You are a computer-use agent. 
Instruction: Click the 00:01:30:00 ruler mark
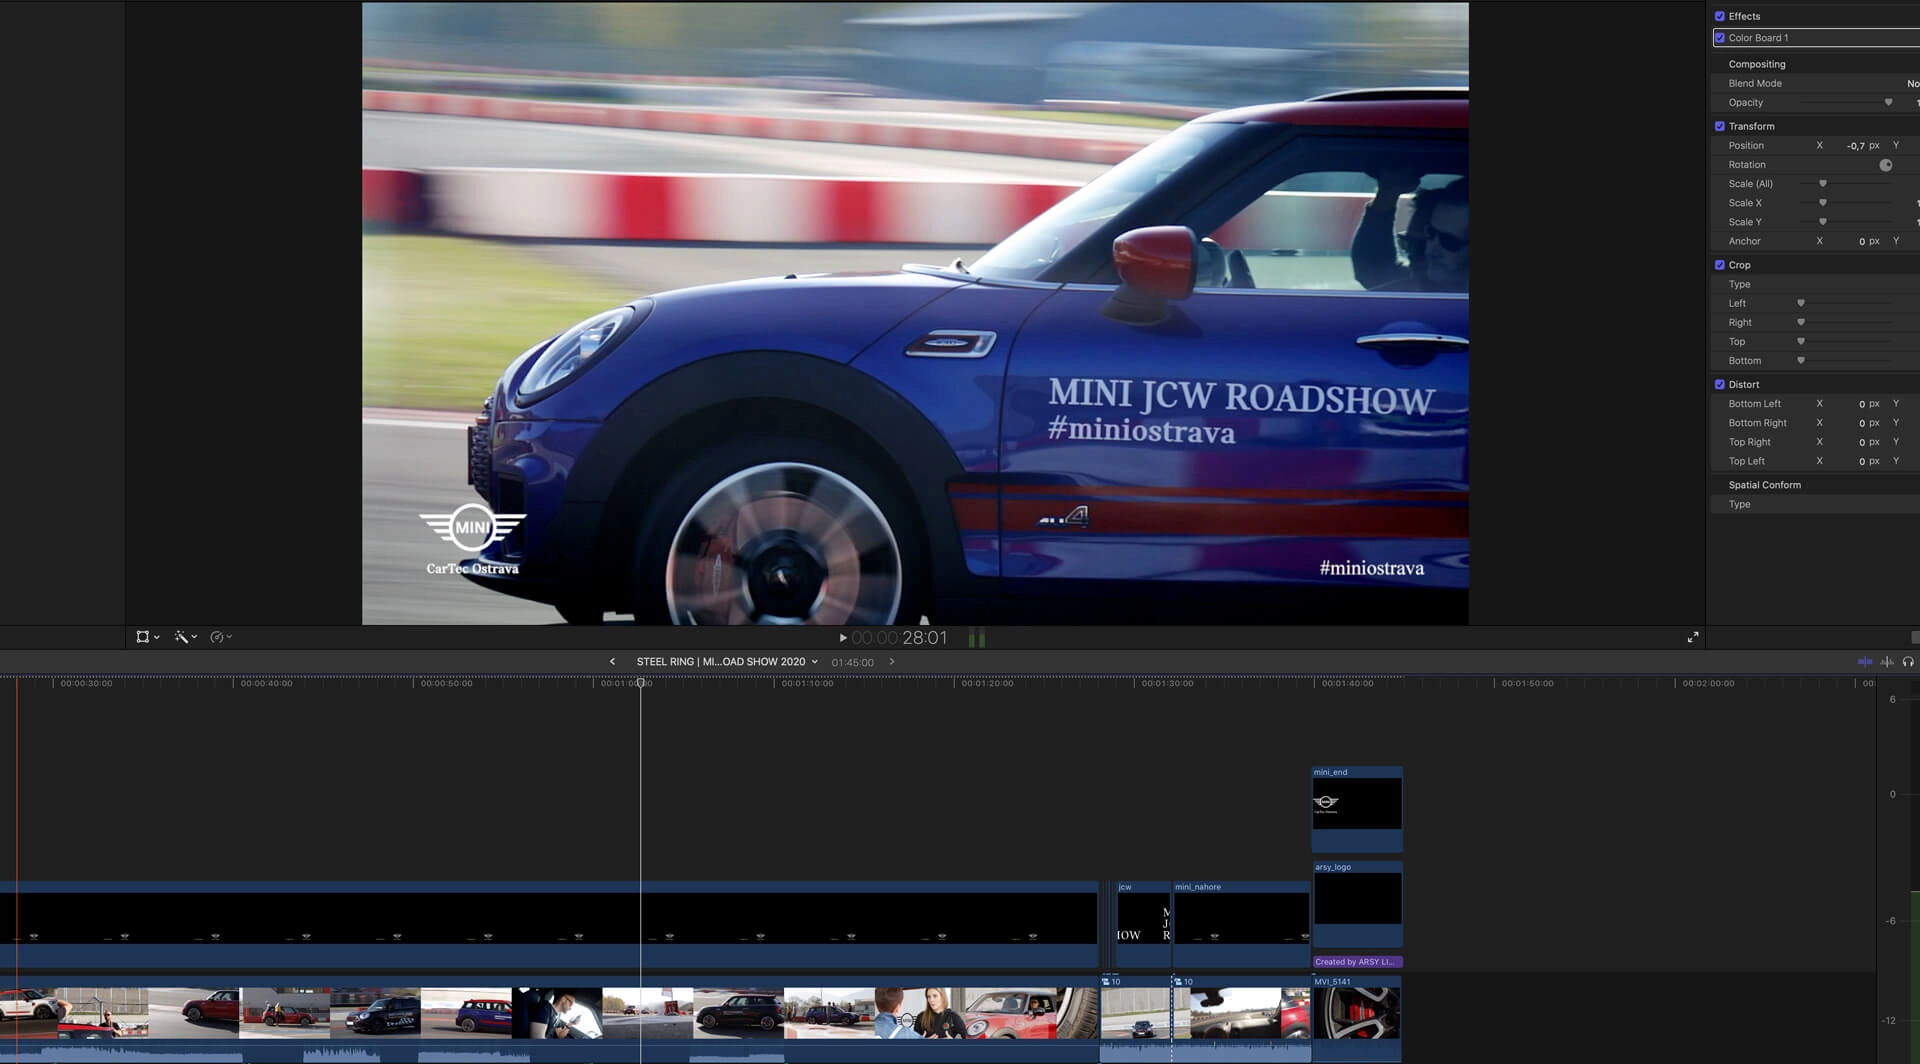(x=1167, y=684)
